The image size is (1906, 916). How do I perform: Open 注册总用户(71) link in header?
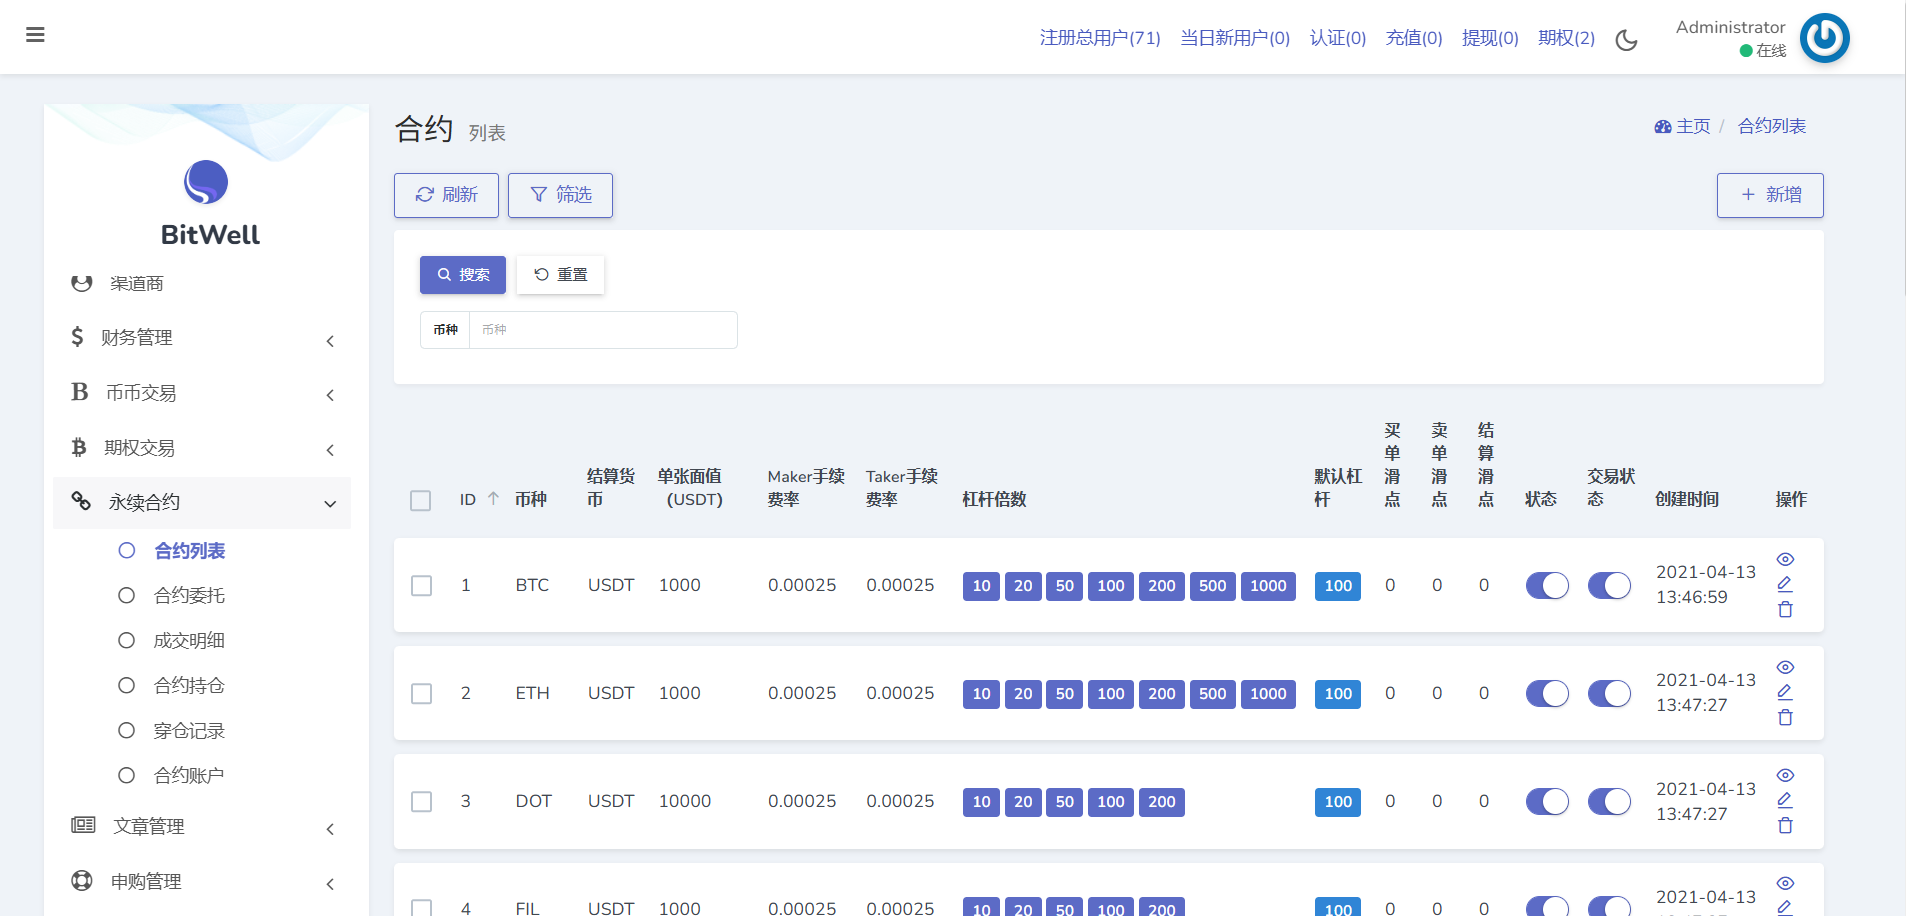pyautogui.click(x=1100, y=38)
